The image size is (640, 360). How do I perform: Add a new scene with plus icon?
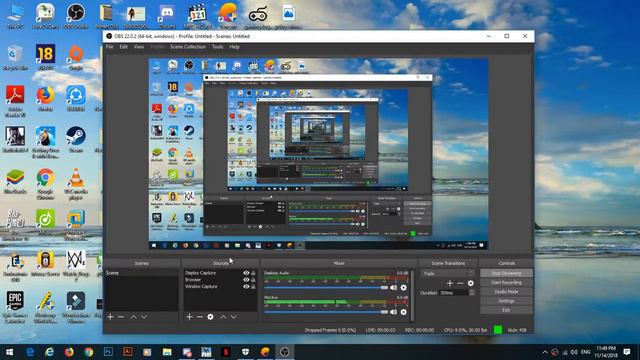[110, 317]
